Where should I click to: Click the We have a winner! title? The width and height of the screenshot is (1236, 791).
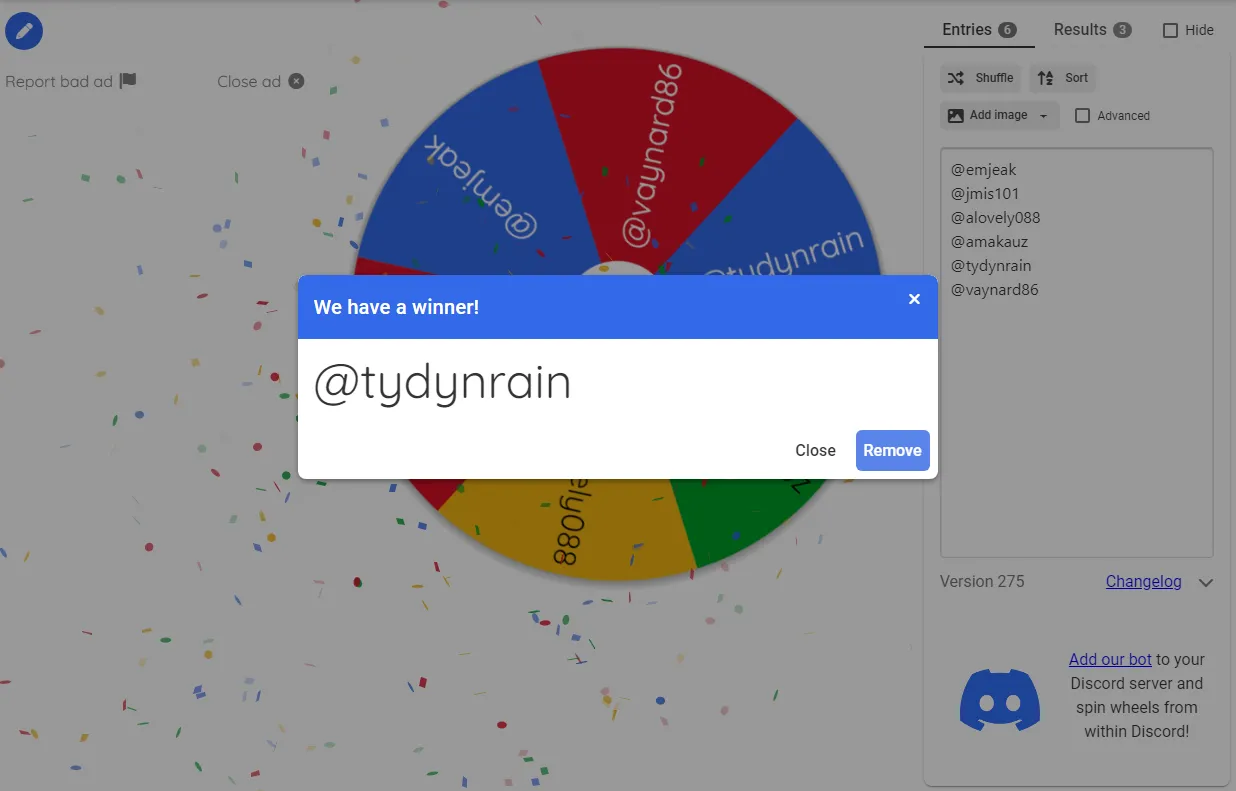click(x=396, y=307)
